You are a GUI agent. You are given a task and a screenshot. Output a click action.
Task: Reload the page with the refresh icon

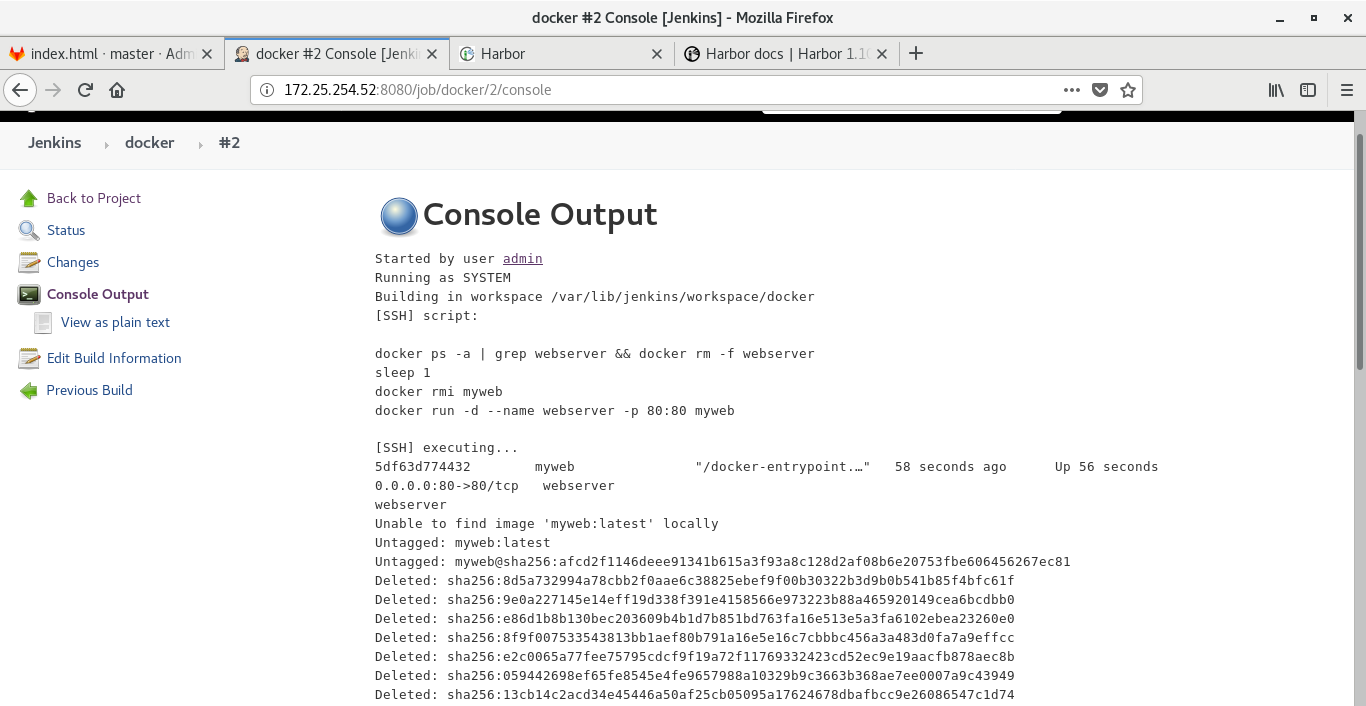click(x=85, y=90)
